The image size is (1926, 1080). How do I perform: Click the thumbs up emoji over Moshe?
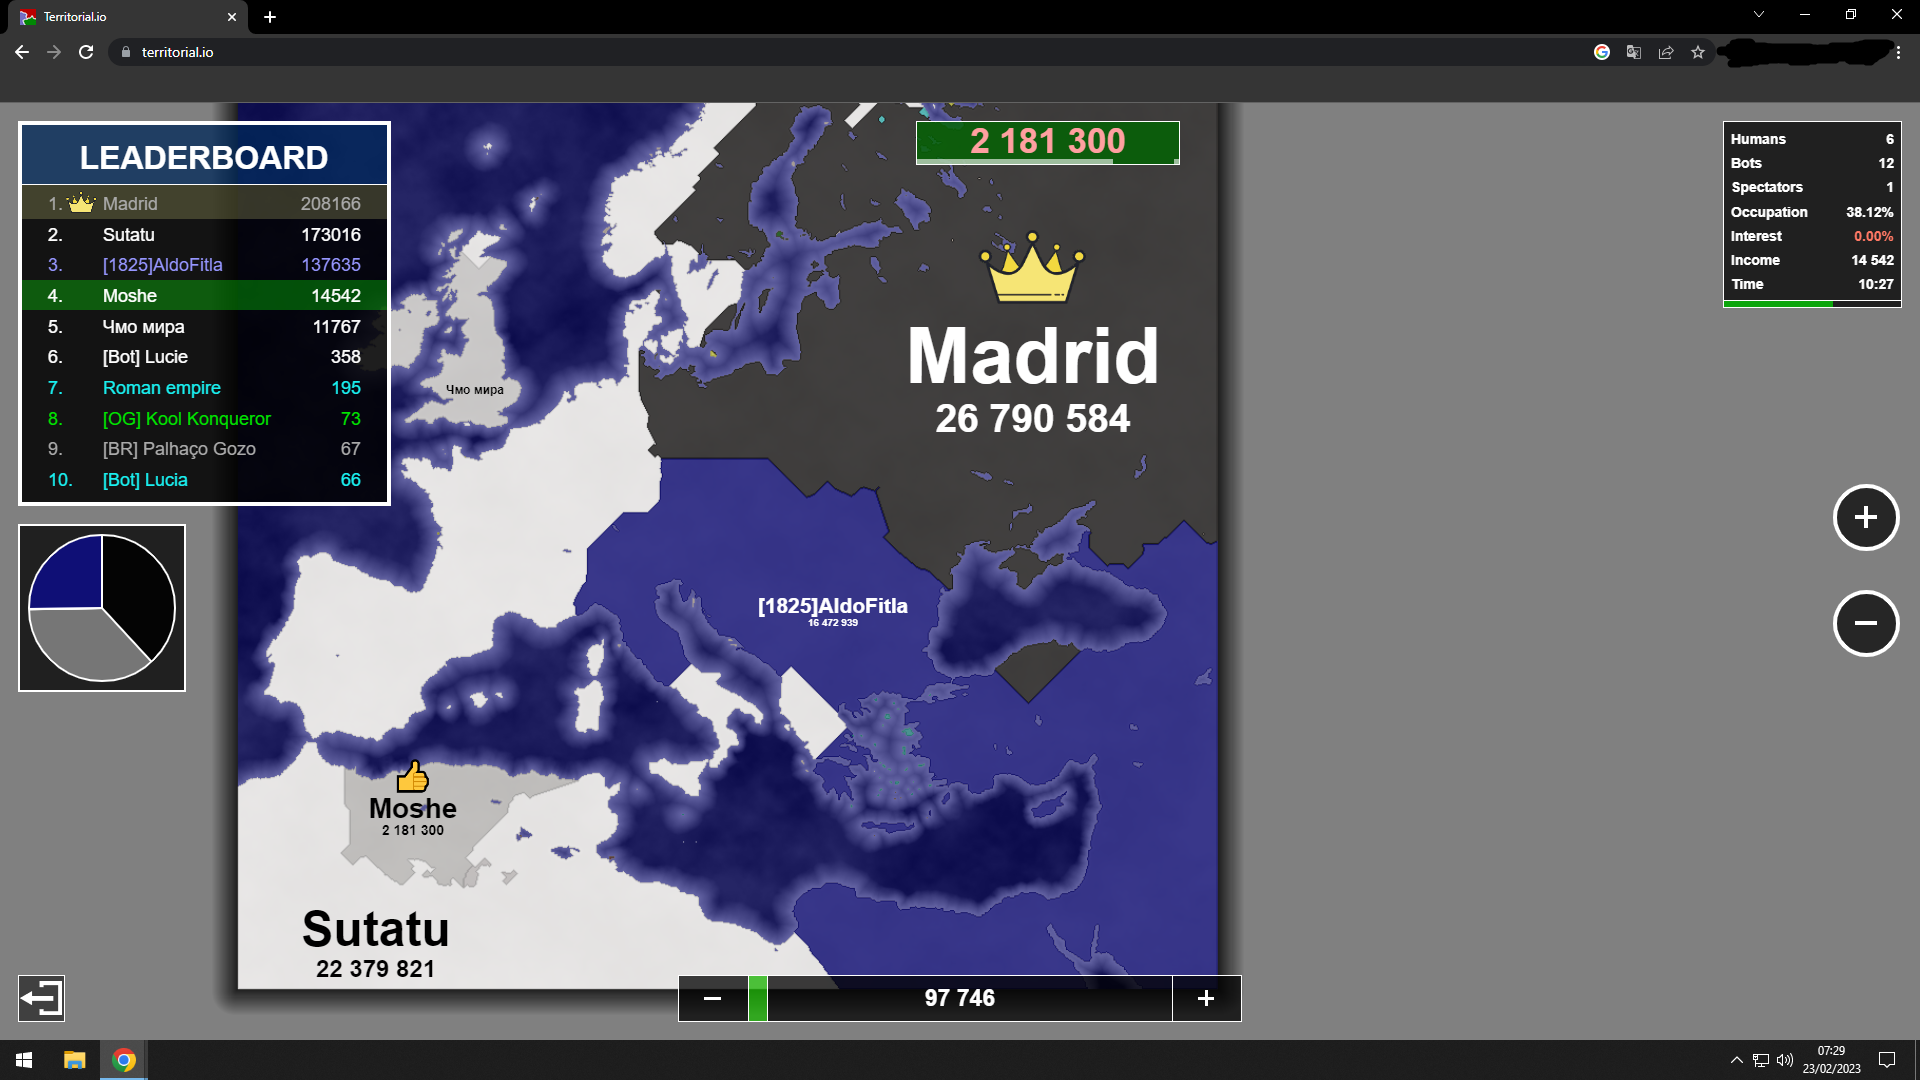[x=413, y=778]
